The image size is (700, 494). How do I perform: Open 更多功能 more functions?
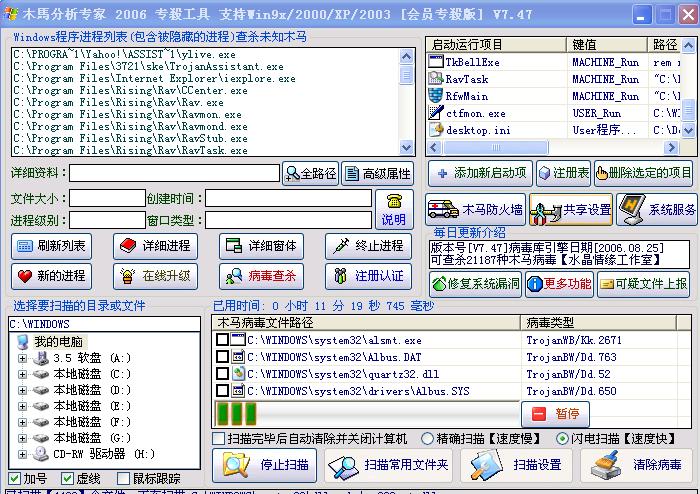click(559, 284)
